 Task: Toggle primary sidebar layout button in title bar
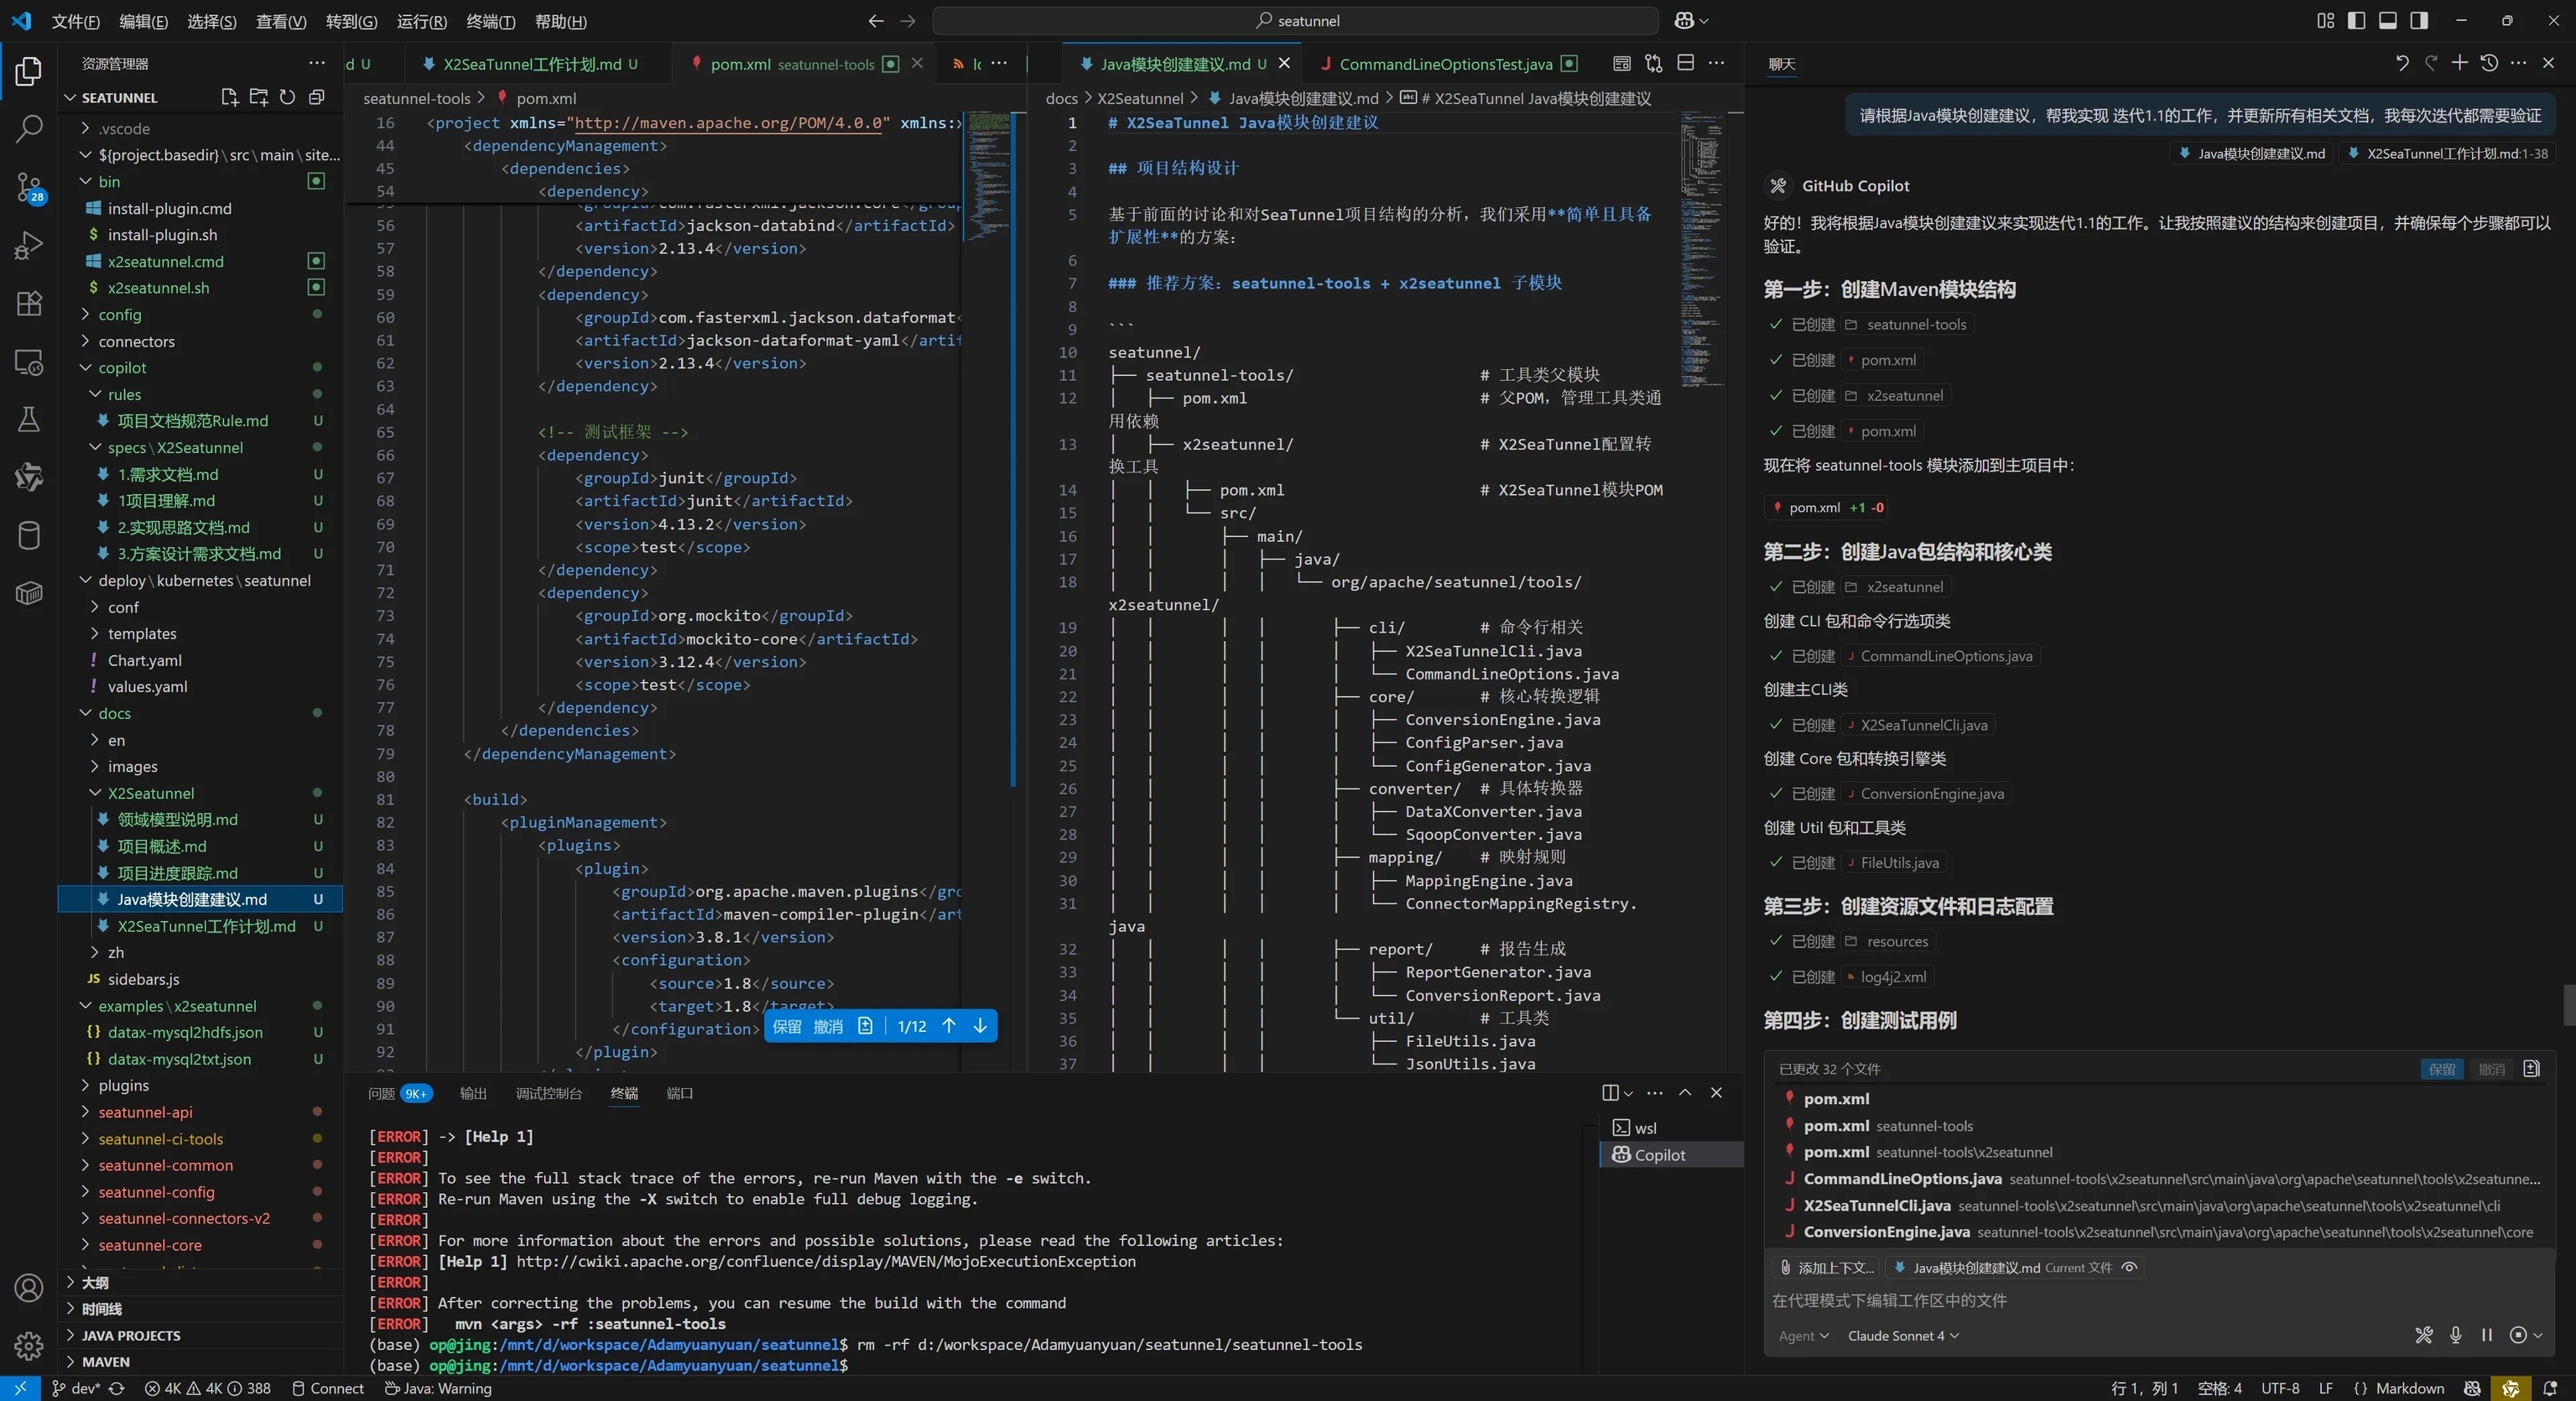[2356, 20]
